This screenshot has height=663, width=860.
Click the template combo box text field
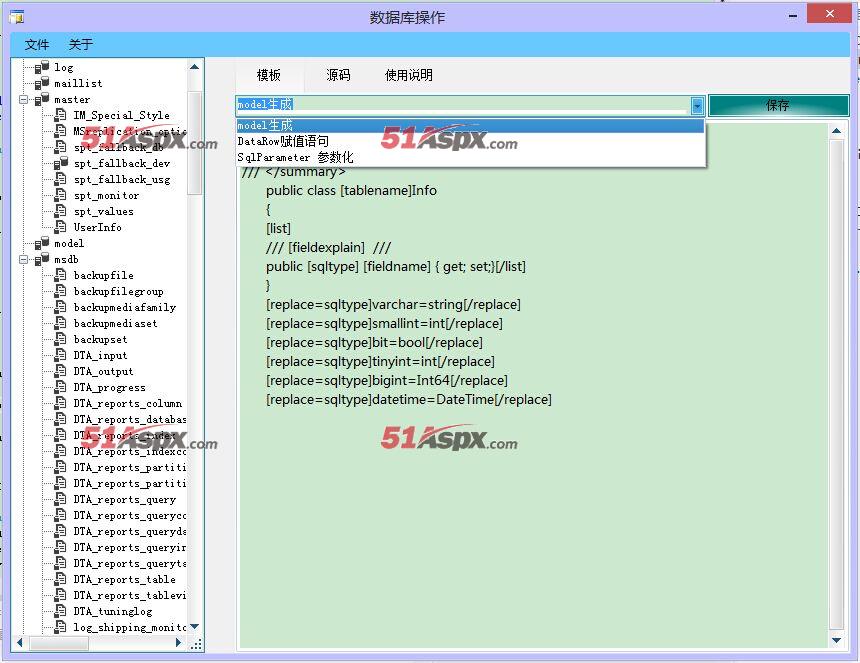pyautogui.click(x=463, y=105)
